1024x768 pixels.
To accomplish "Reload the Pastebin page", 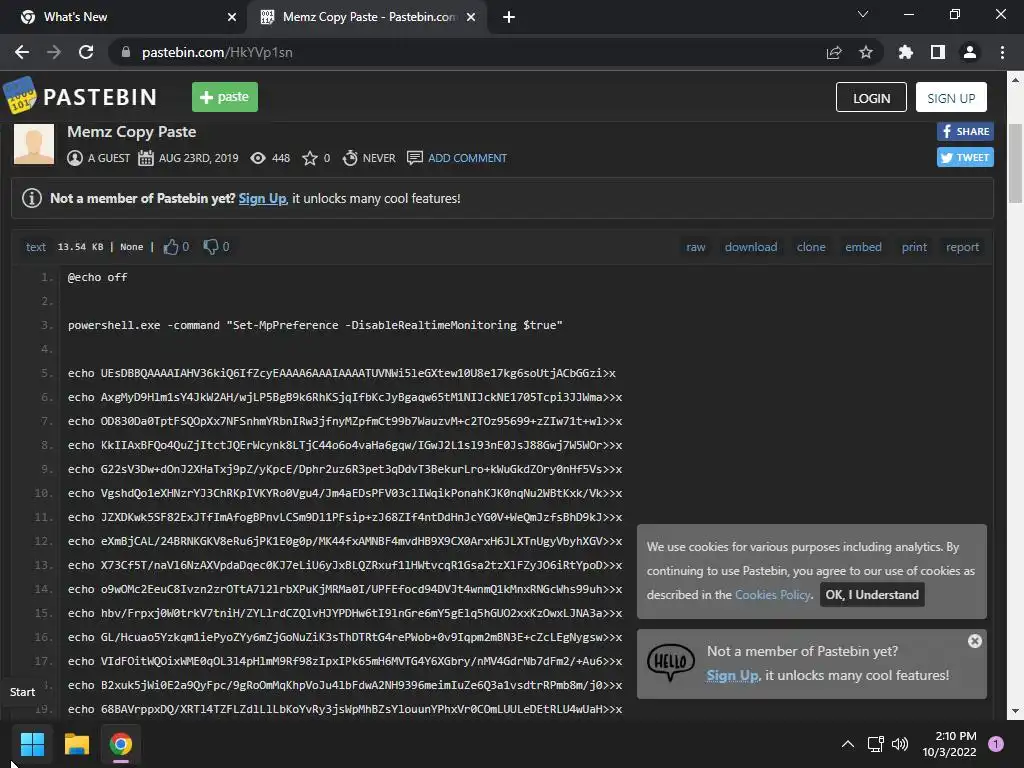I will pos(86,52).
